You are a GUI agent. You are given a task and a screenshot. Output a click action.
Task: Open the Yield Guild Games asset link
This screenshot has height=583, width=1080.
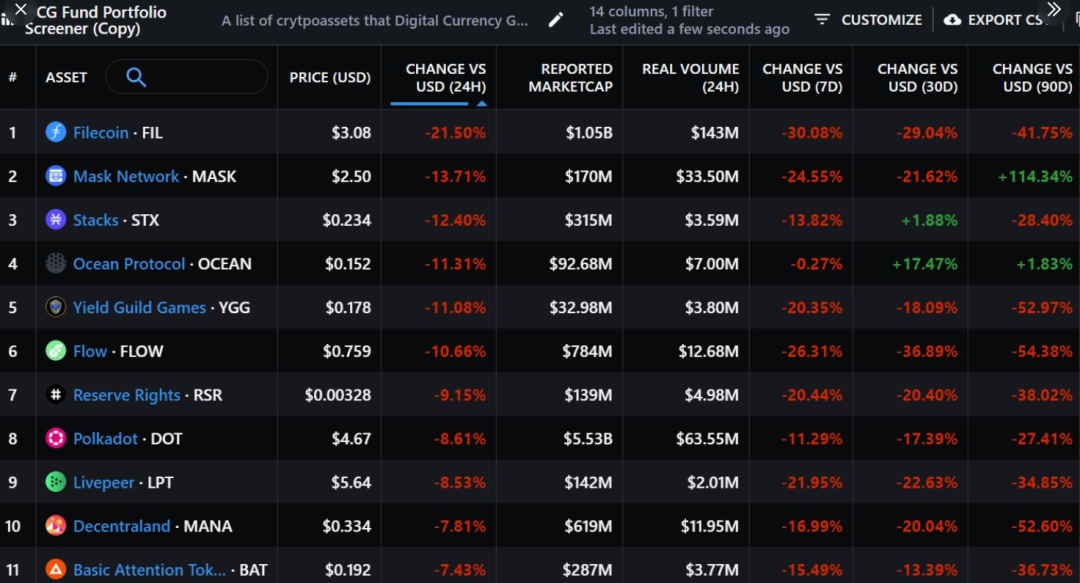(x=139, y=307)
